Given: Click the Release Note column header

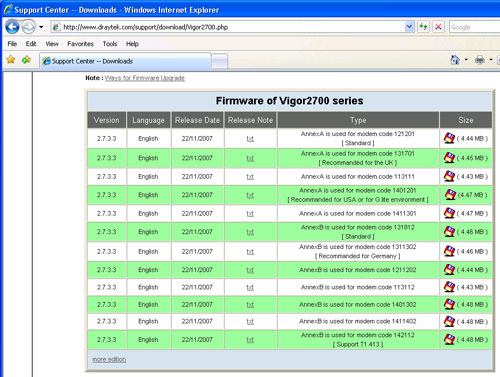Looking at the screenshot, I should (250, 120).
